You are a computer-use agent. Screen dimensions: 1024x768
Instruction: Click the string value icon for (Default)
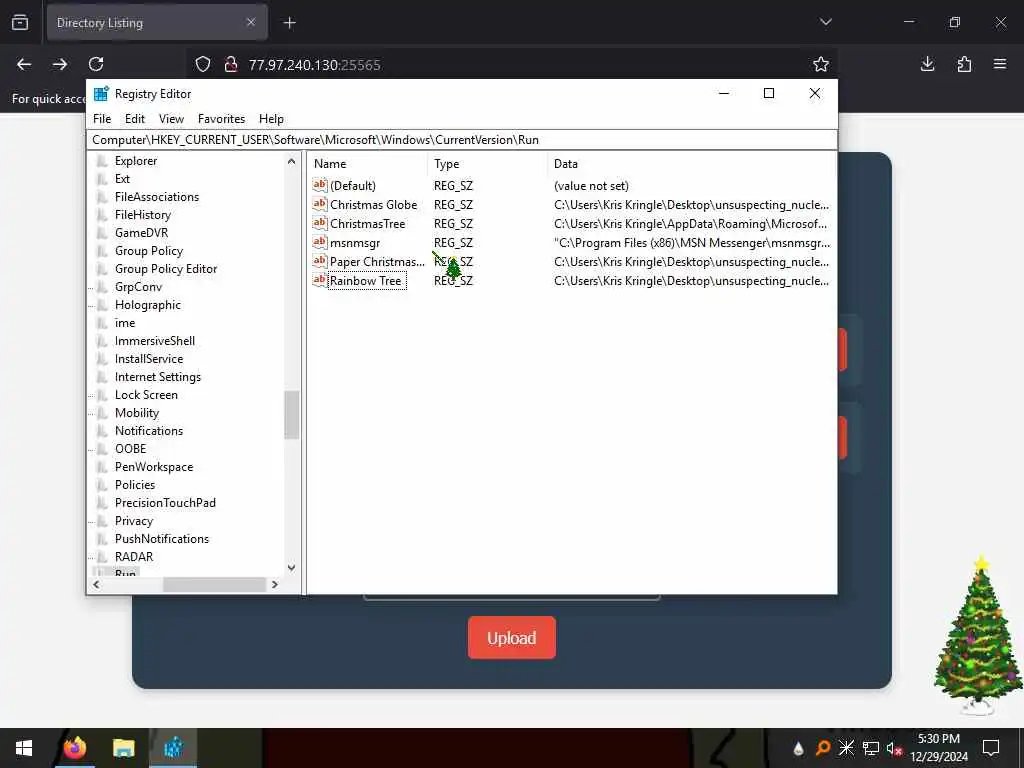pyautogui.click(x=319, y=185)
